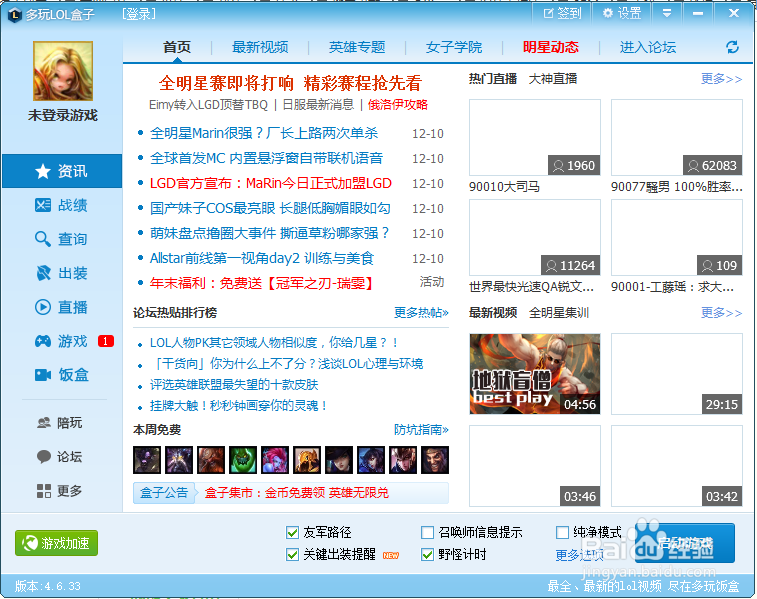Switch to the 进入论坛 tab
Screen dimensions: 757x599
click(x=648, y=47)
